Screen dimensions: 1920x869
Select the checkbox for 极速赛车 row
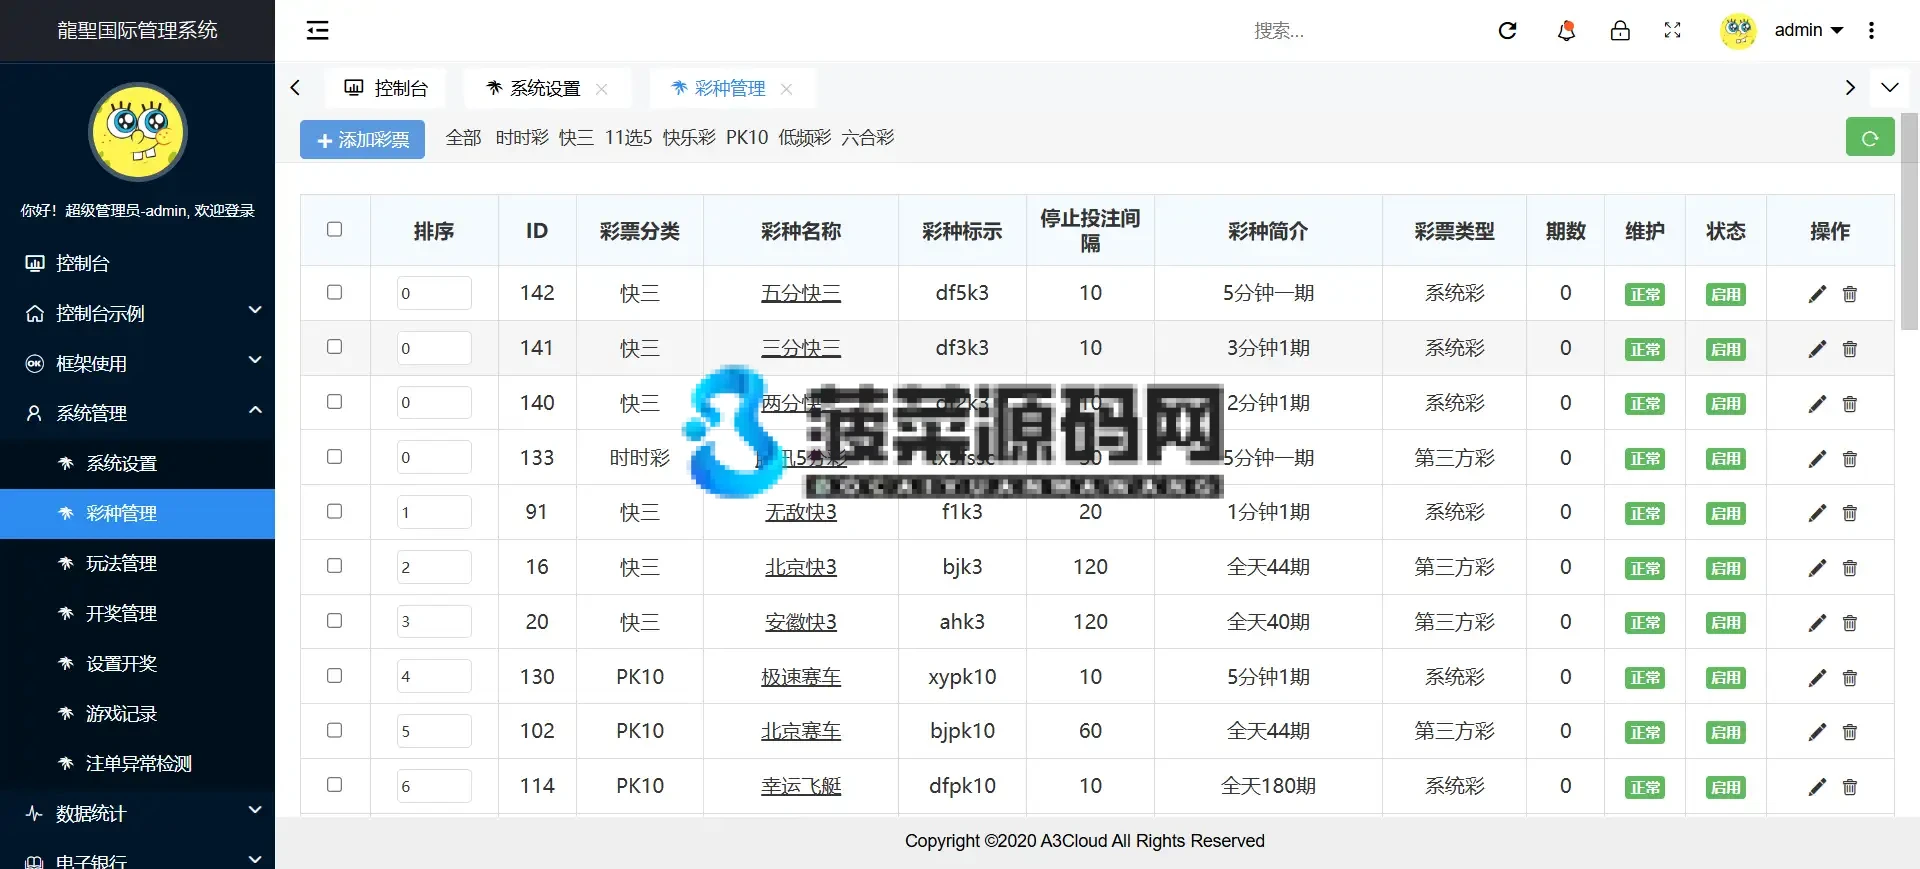pos(335,676)
